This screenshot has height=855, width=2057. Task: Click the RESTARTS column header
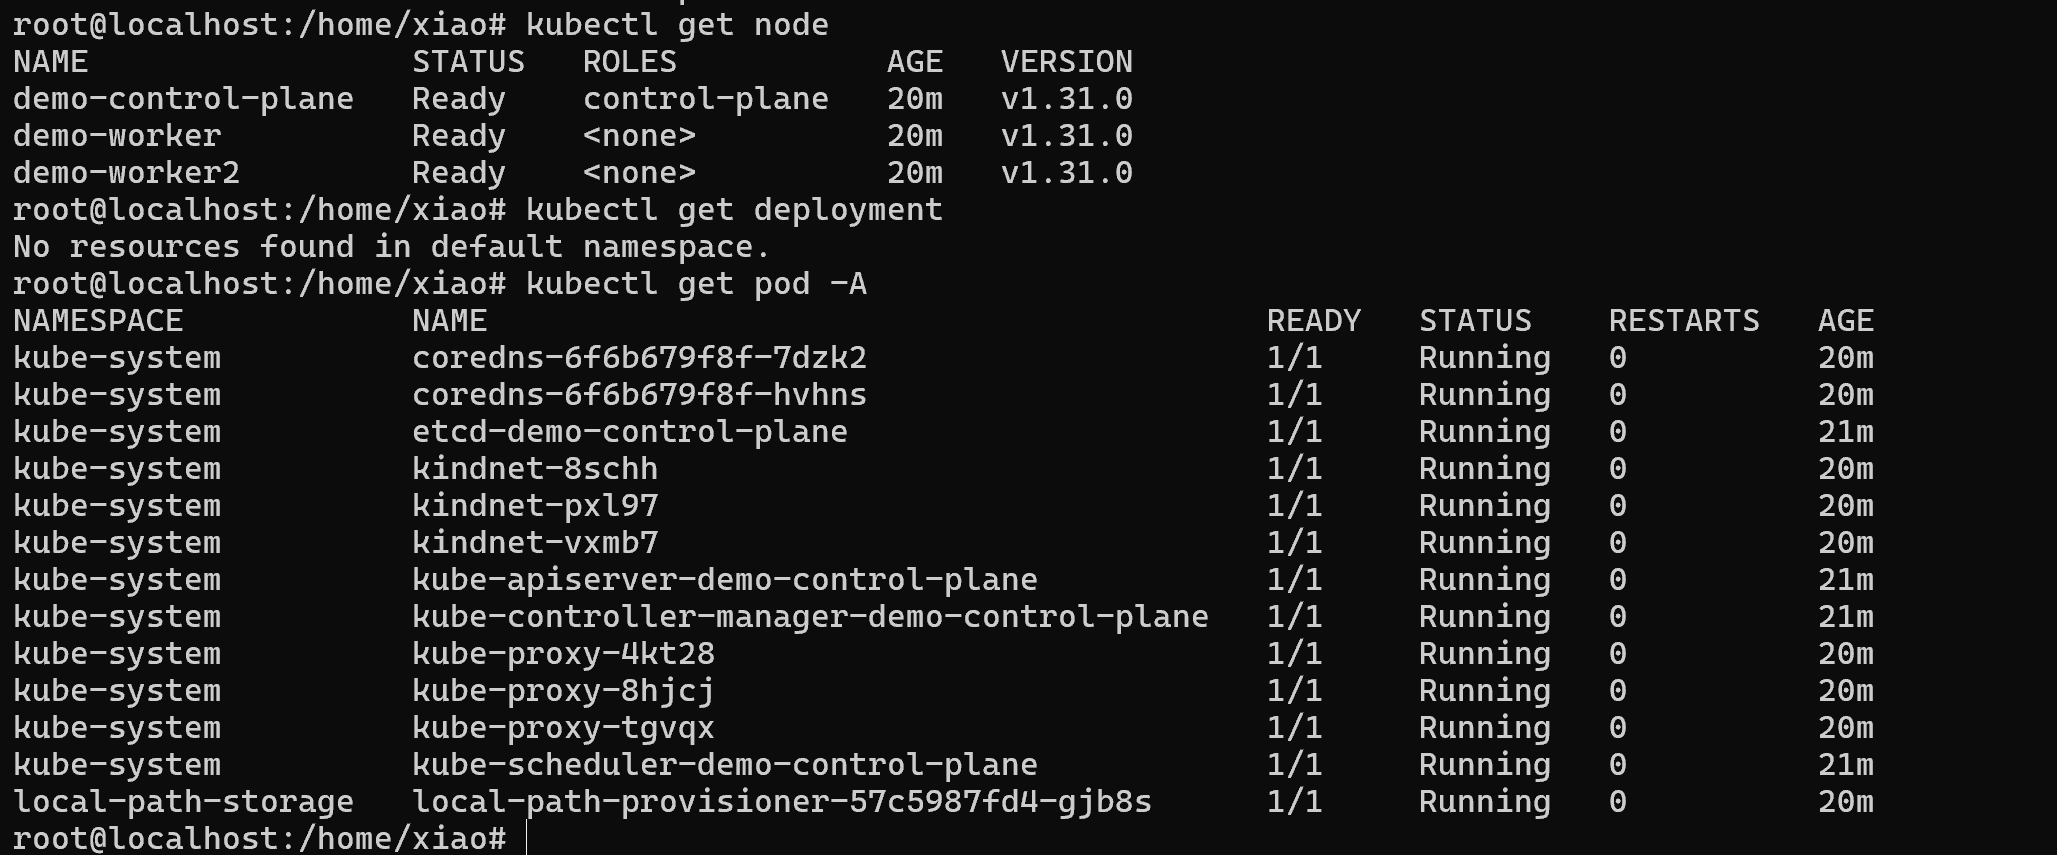pyautogui.click(x=1683, y=321)
